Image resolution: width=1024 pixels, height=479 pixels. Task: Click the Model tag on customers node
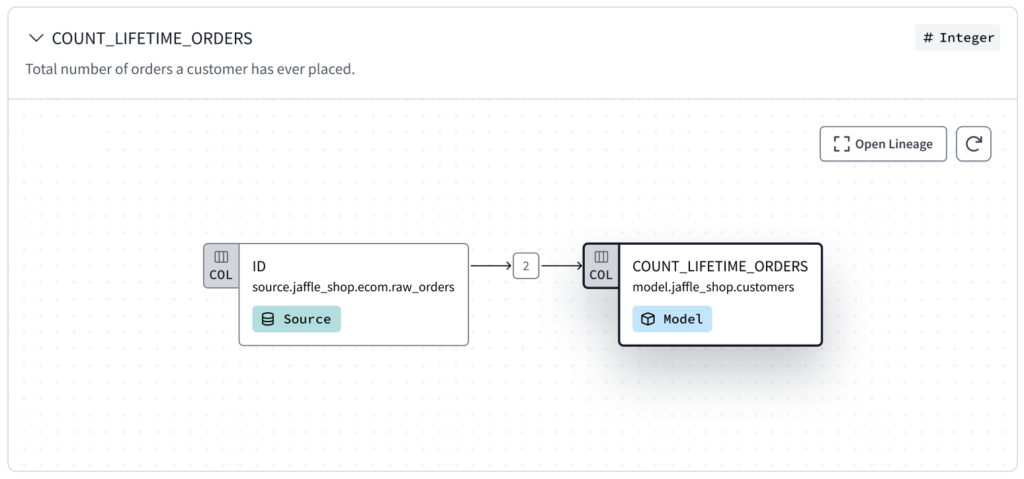tap(672, 319)
